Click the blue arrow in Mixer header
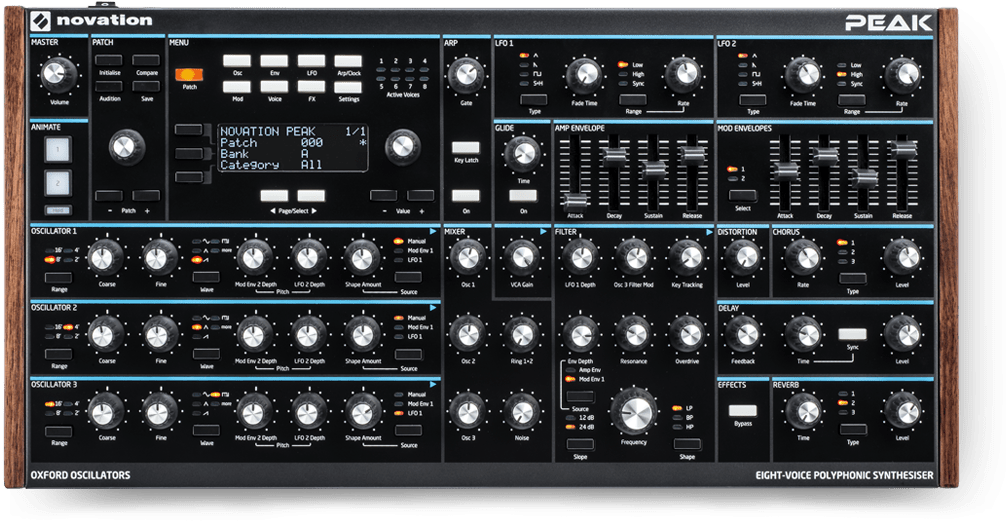The image size is (1006, 521). point(543,231)
